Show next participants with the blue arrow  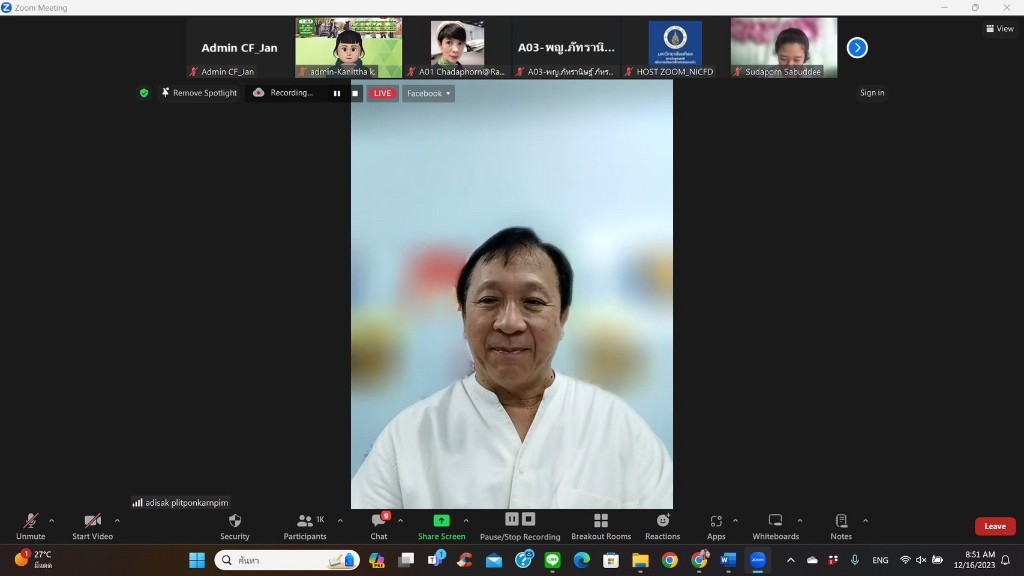[857, 48]
